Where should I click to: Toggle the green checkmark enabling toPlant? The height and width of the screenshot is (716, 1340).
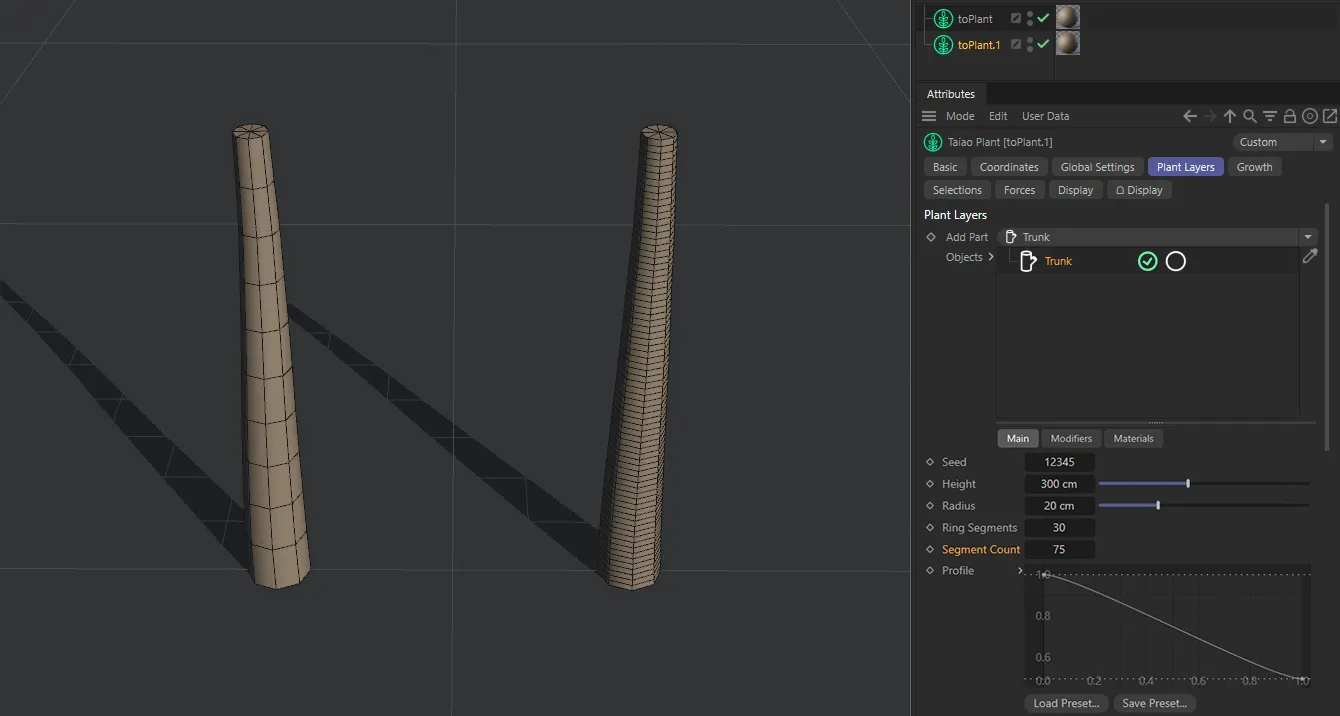coord(1042,17)
